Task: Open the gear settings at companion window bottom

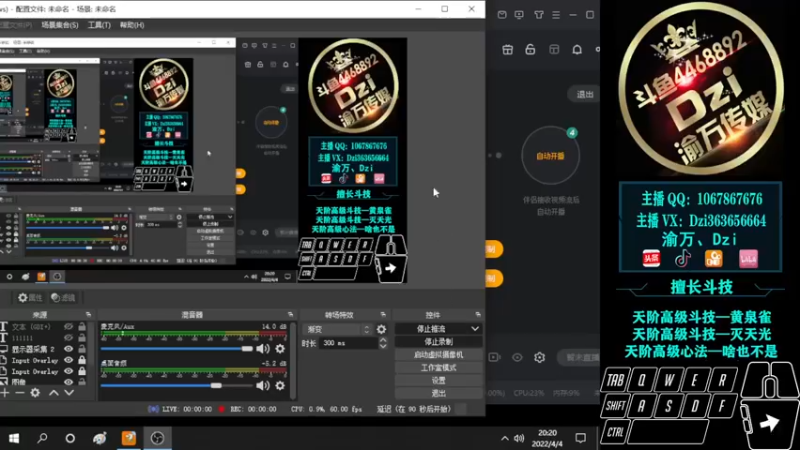Action: (x=540, y=357)
